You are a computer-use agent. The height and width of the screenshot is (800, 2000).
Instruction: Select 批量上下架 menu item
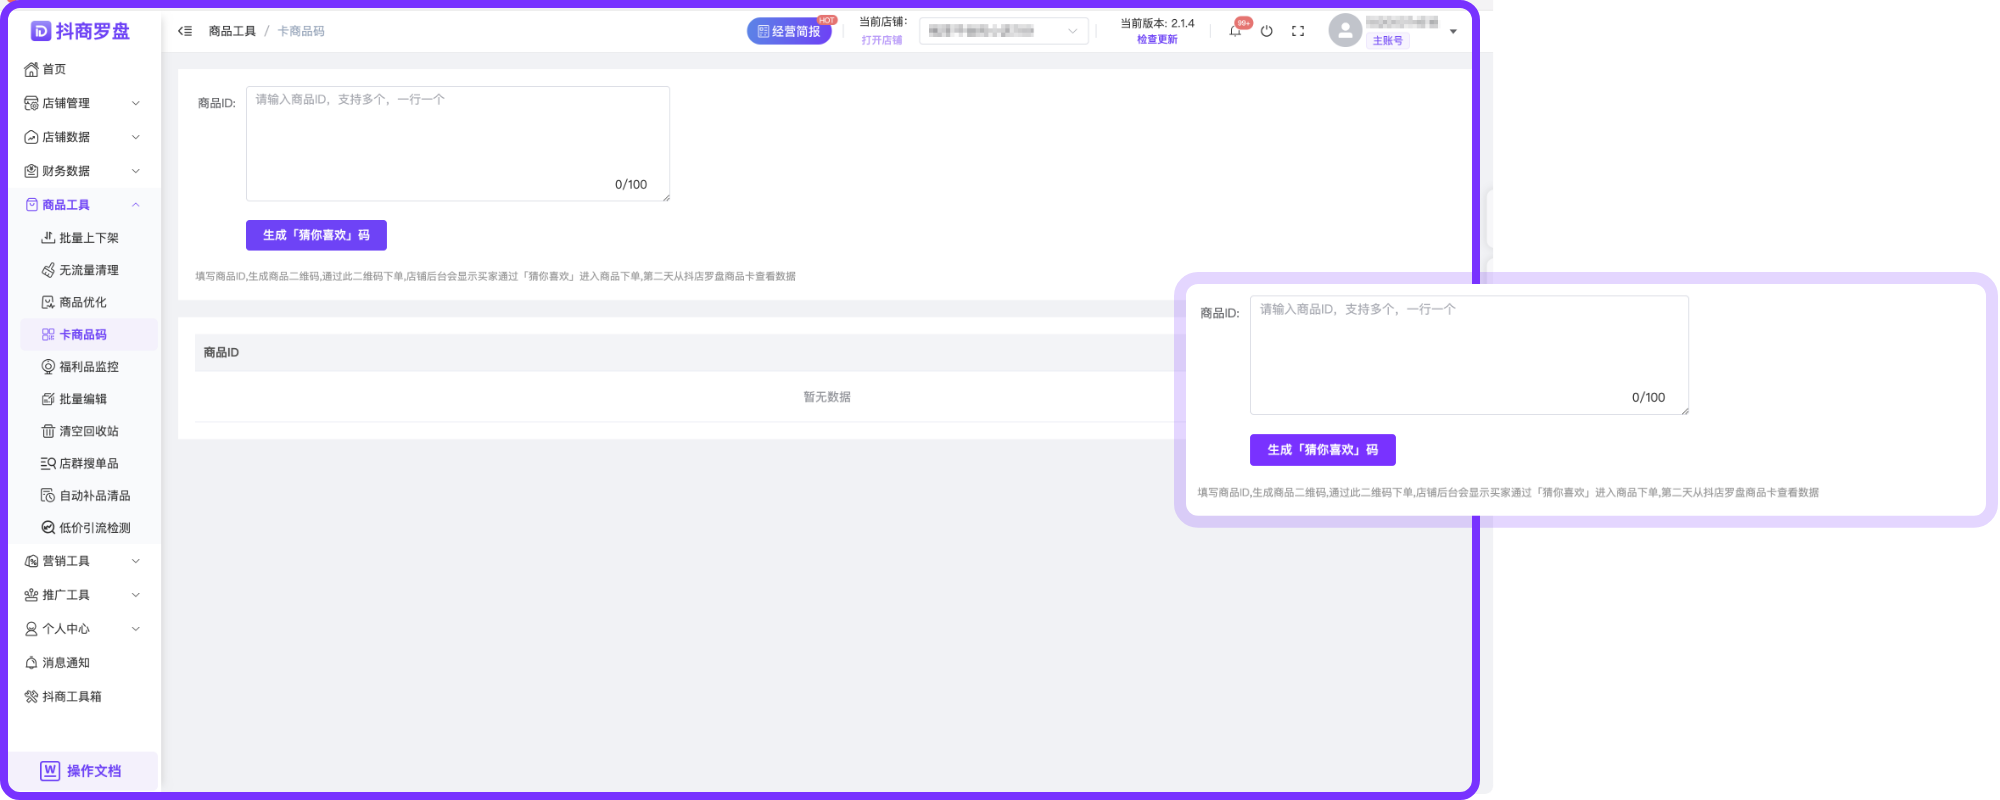click(x=88, y=238)
